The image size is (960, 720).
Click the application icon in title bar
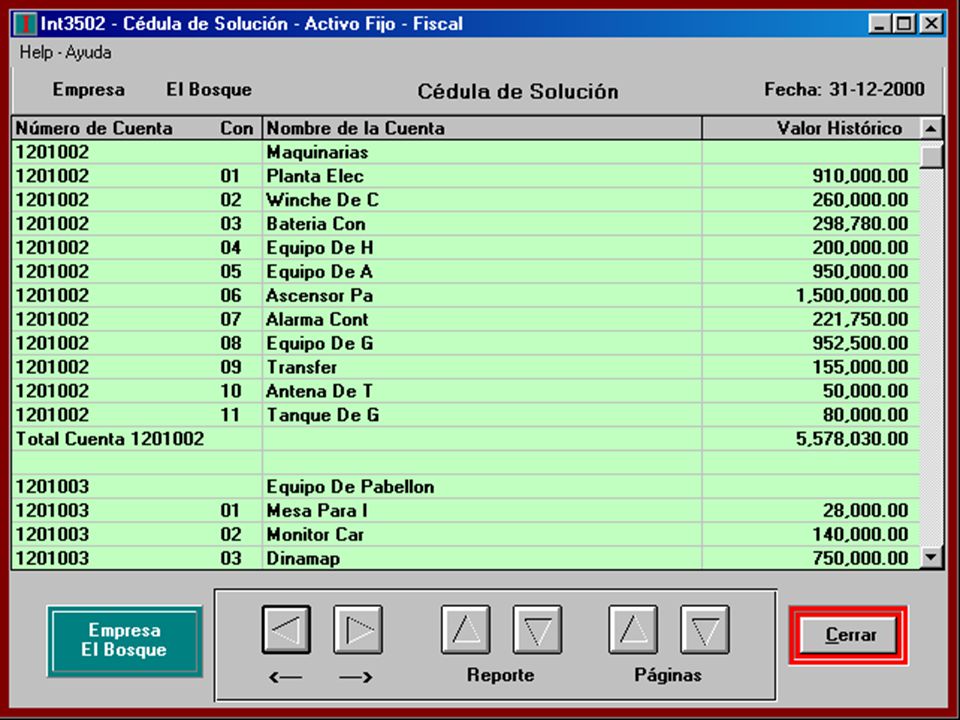(25, 24)
